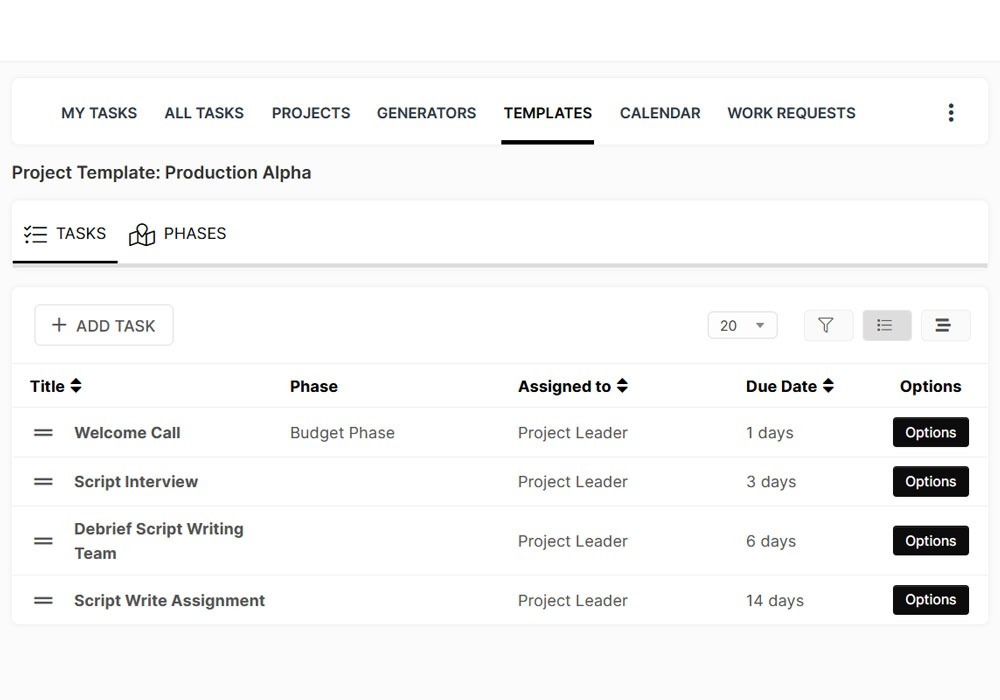Click the Script Write Assignment drag handle
The width and height of the screenshot is (1000, 700).
pos(43,601)
